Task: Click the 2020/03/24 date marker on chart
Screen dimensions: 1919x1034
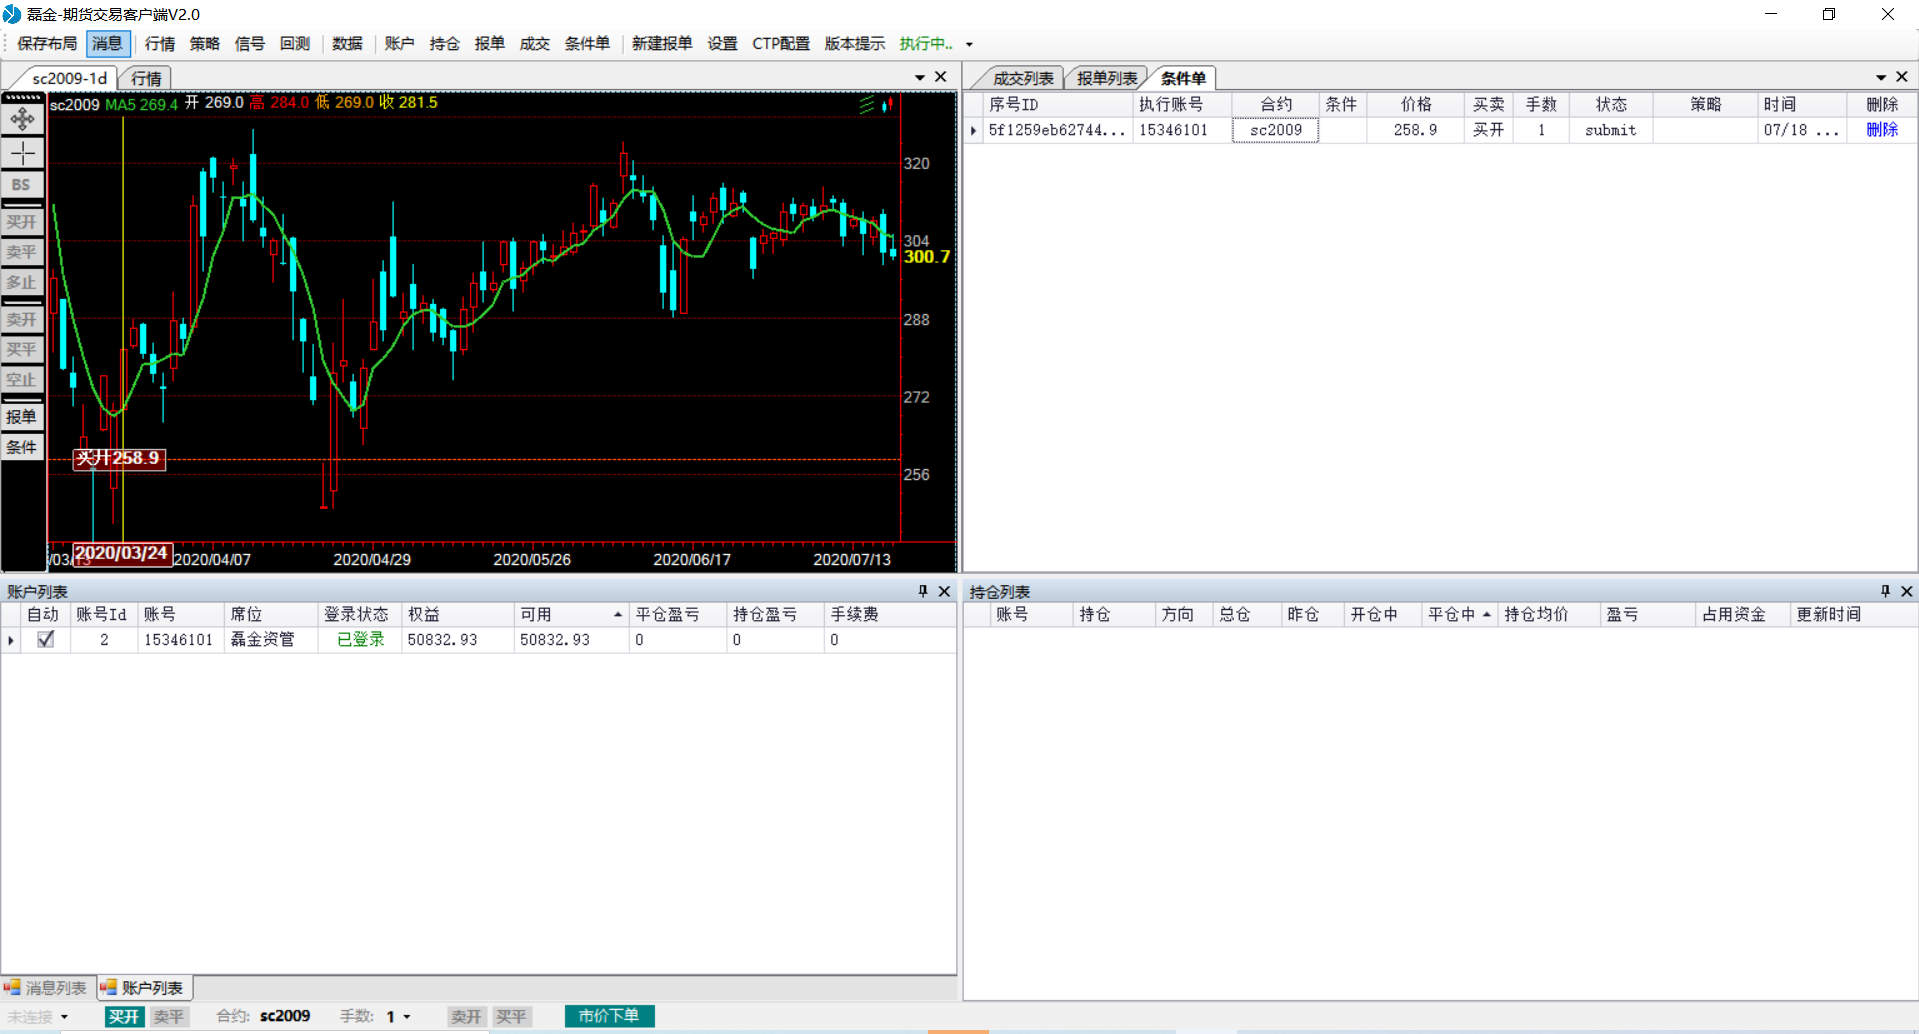Action: (122, 553)
